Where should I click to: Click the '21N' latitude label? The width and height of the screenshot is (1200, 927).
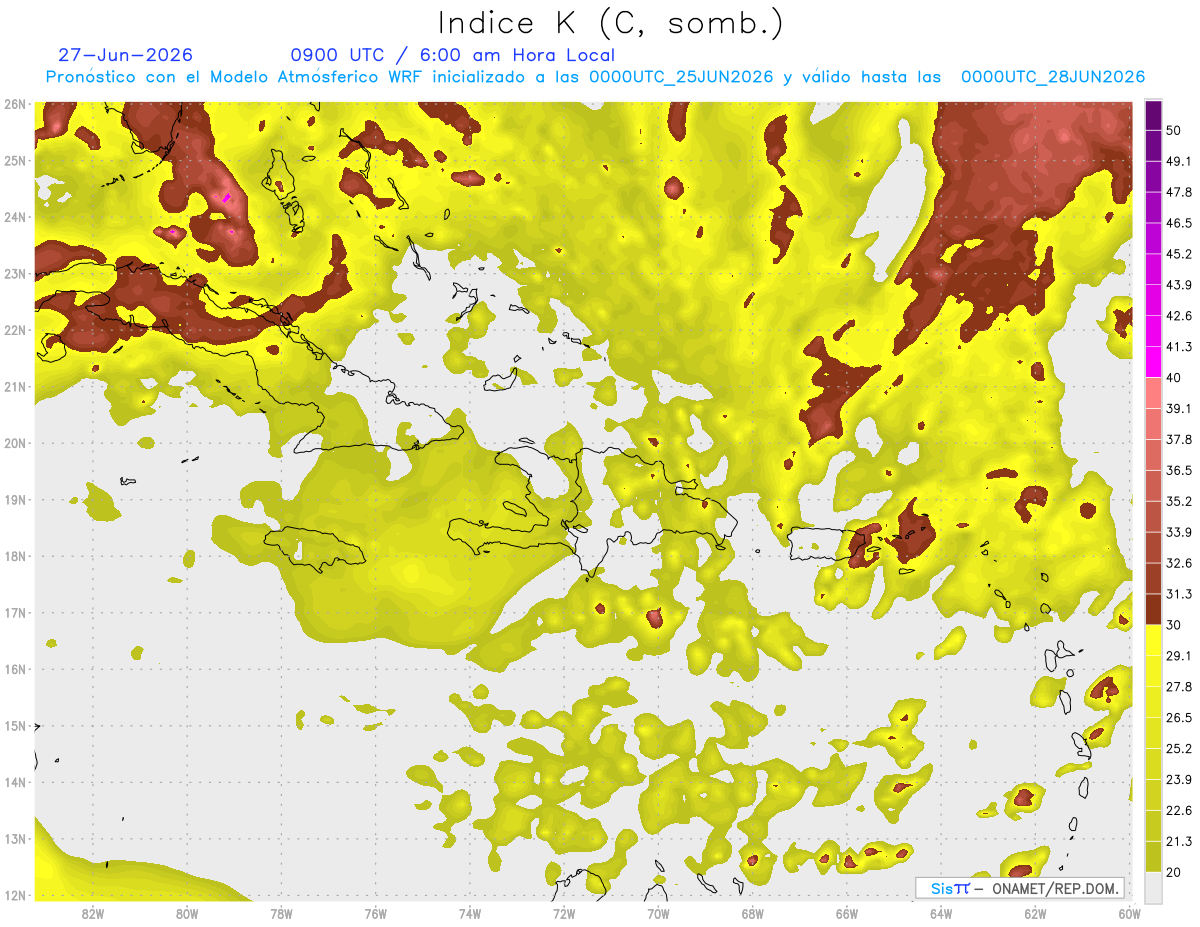pyautogui.click(x=15, y=387)
